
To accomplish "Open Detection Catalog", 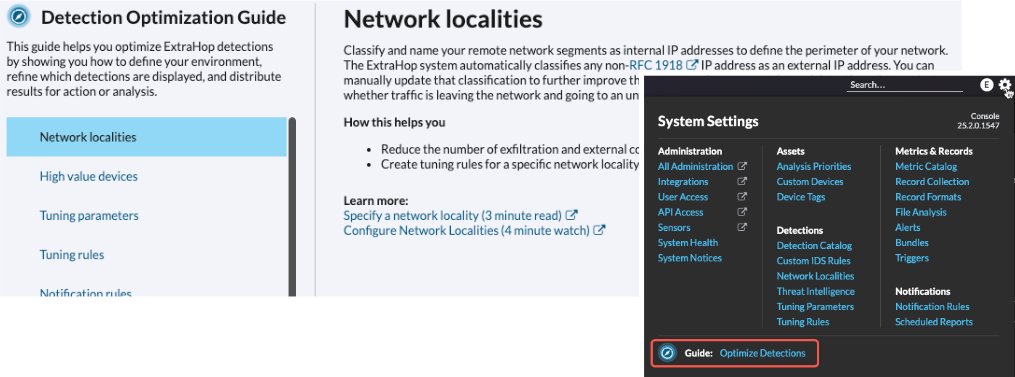I will [814, 246].
